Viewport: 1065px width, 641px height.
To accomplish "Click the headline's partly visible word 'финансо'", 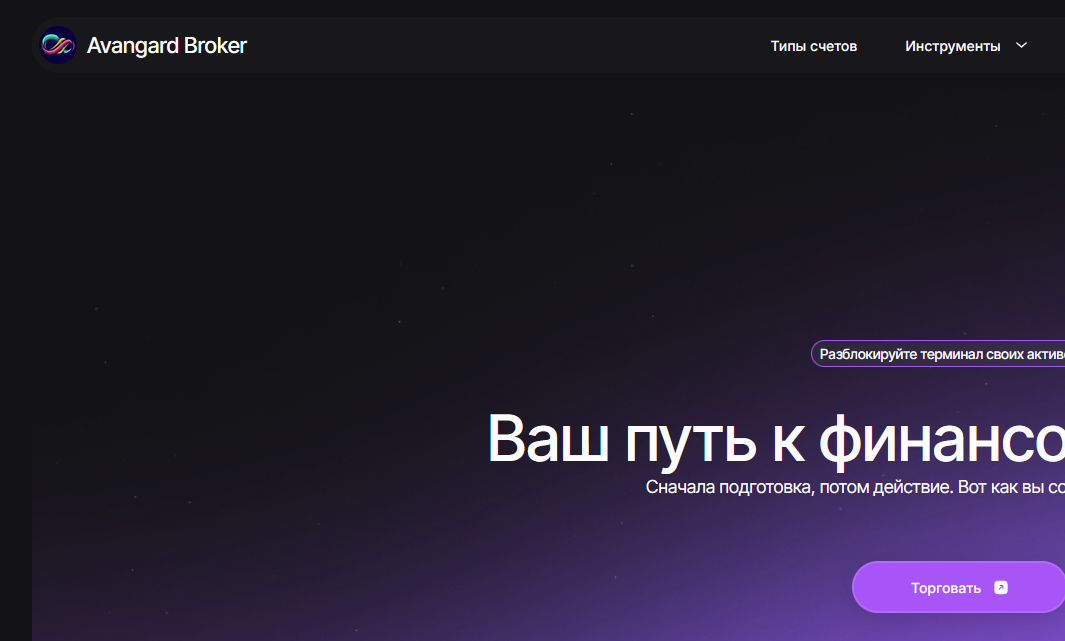I will tap(940, 439).
